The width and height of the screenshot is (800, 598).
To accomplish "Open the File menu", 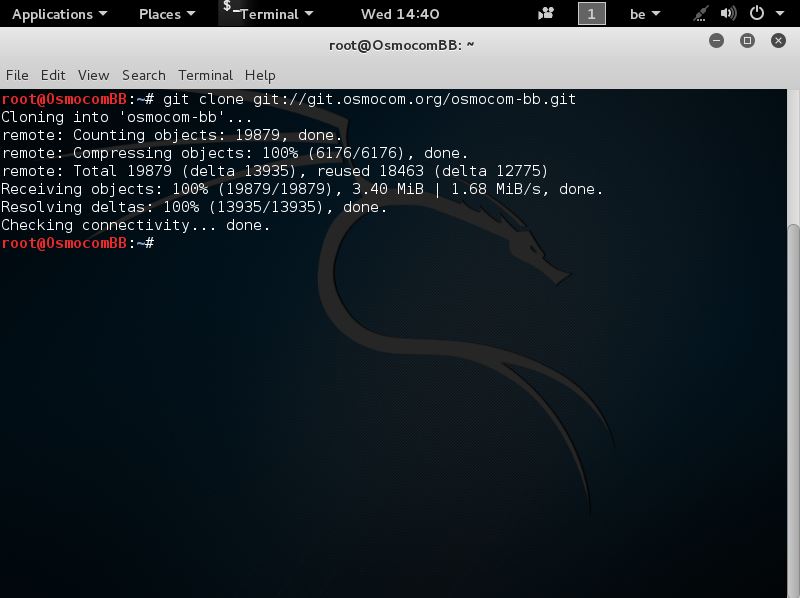I will (17, 75).
